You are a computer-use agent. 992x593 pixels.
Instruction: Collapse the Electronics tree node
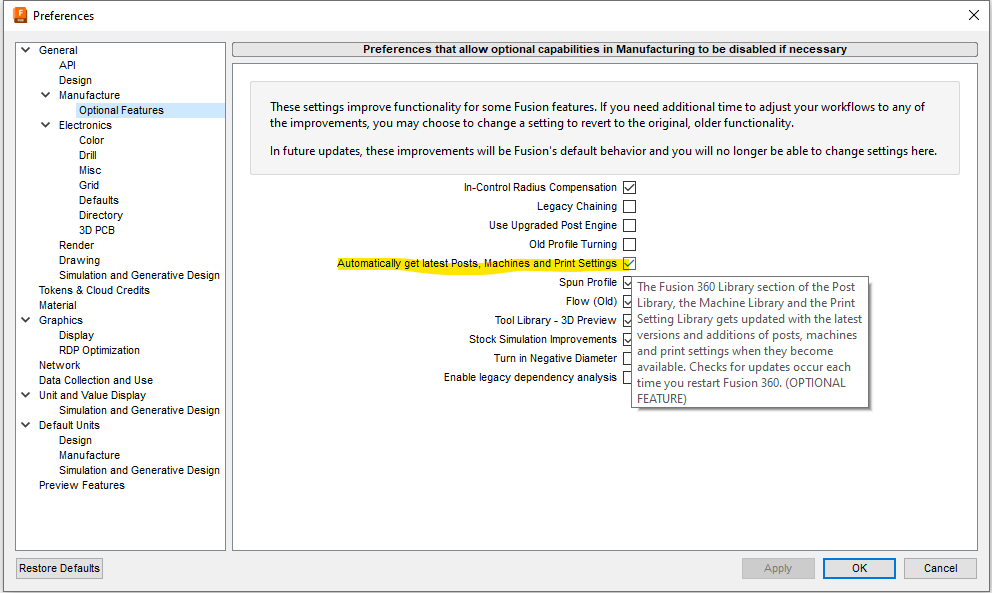pyautogui.click(x=46, y=125)
